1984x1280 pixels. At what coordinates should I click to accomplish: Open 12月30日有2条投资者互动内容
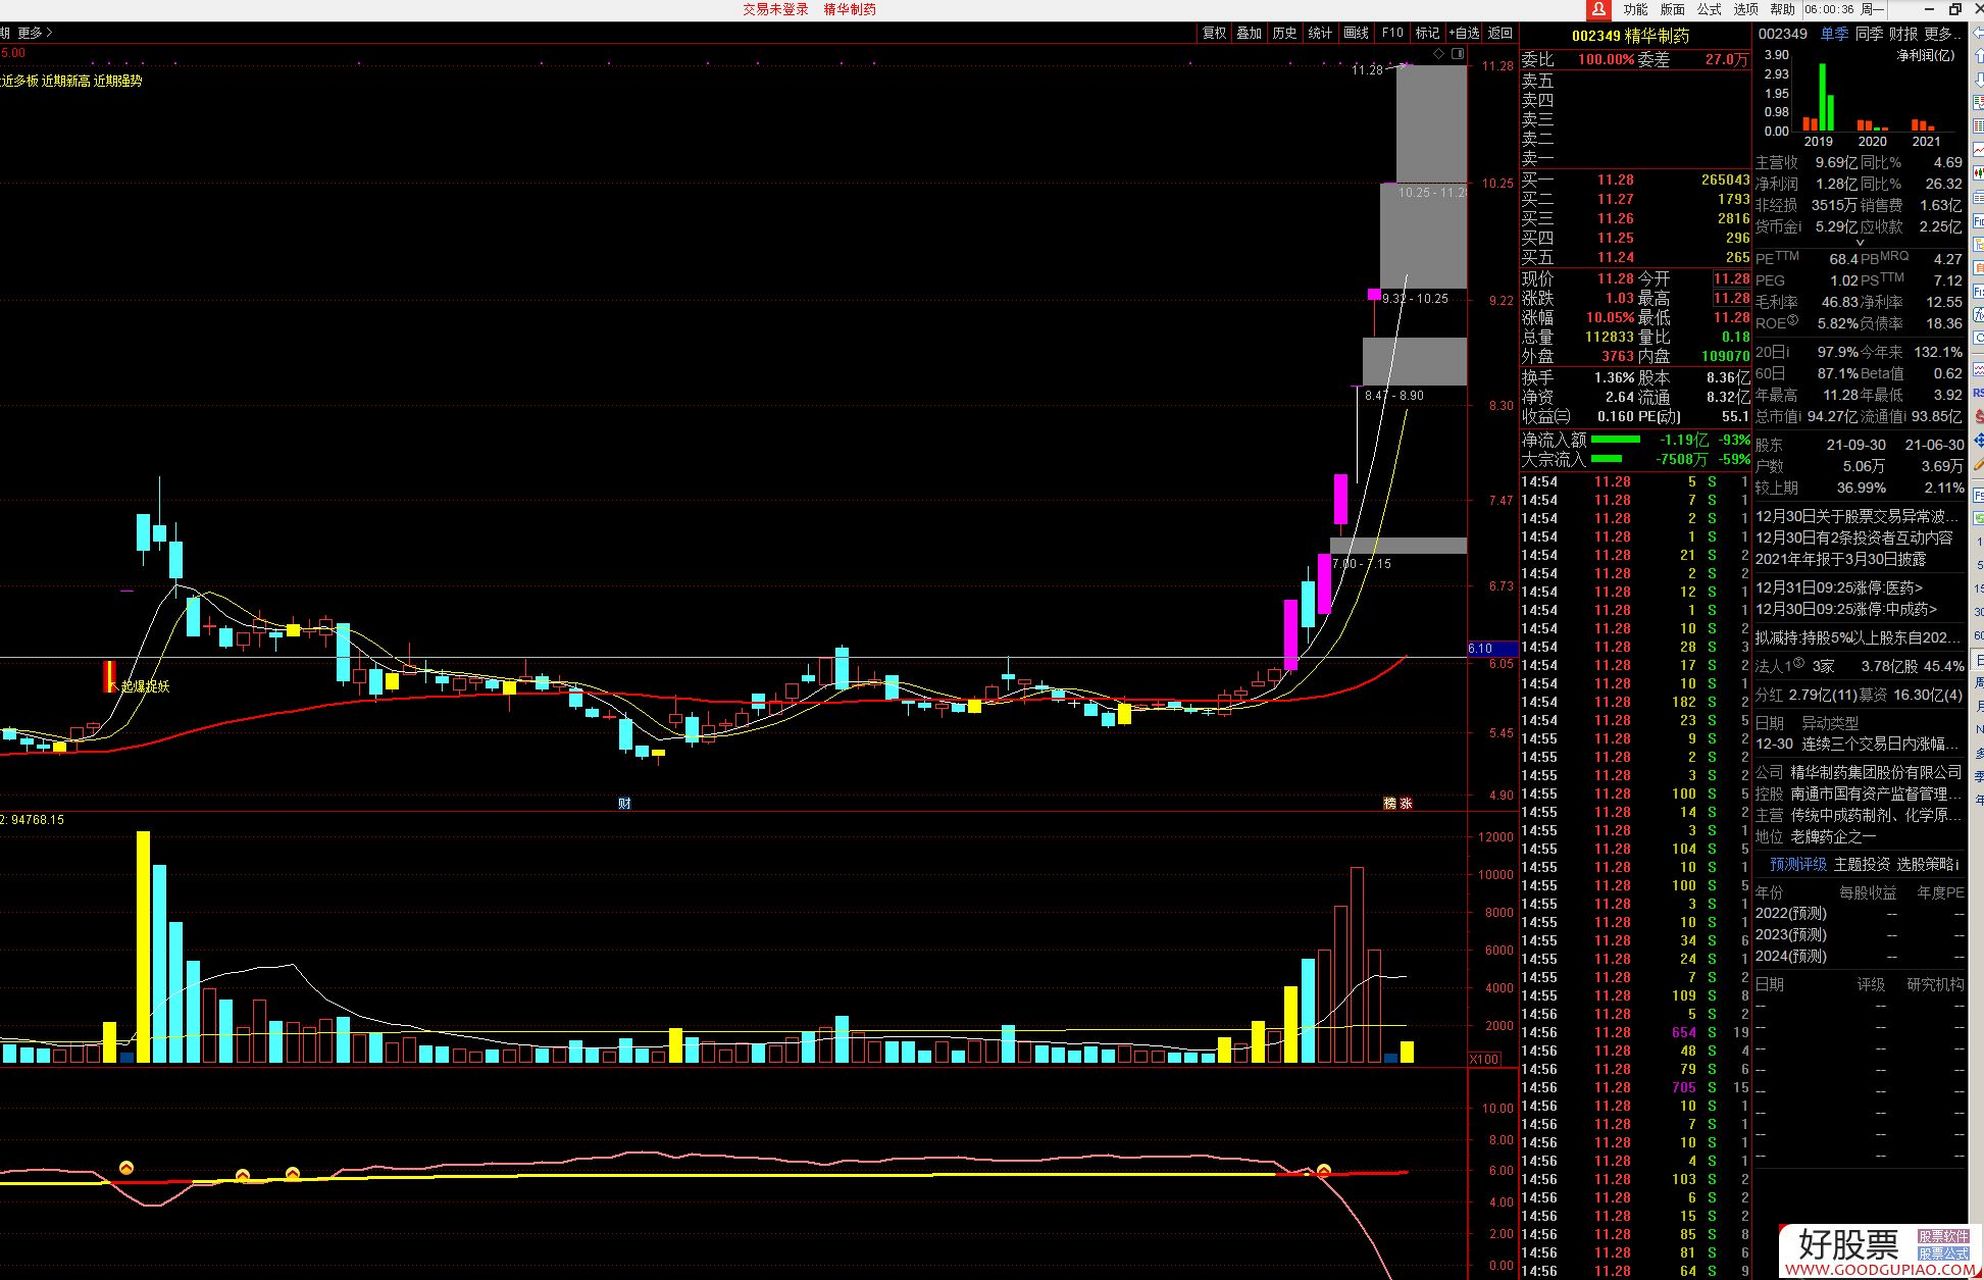coord(1854,537)
